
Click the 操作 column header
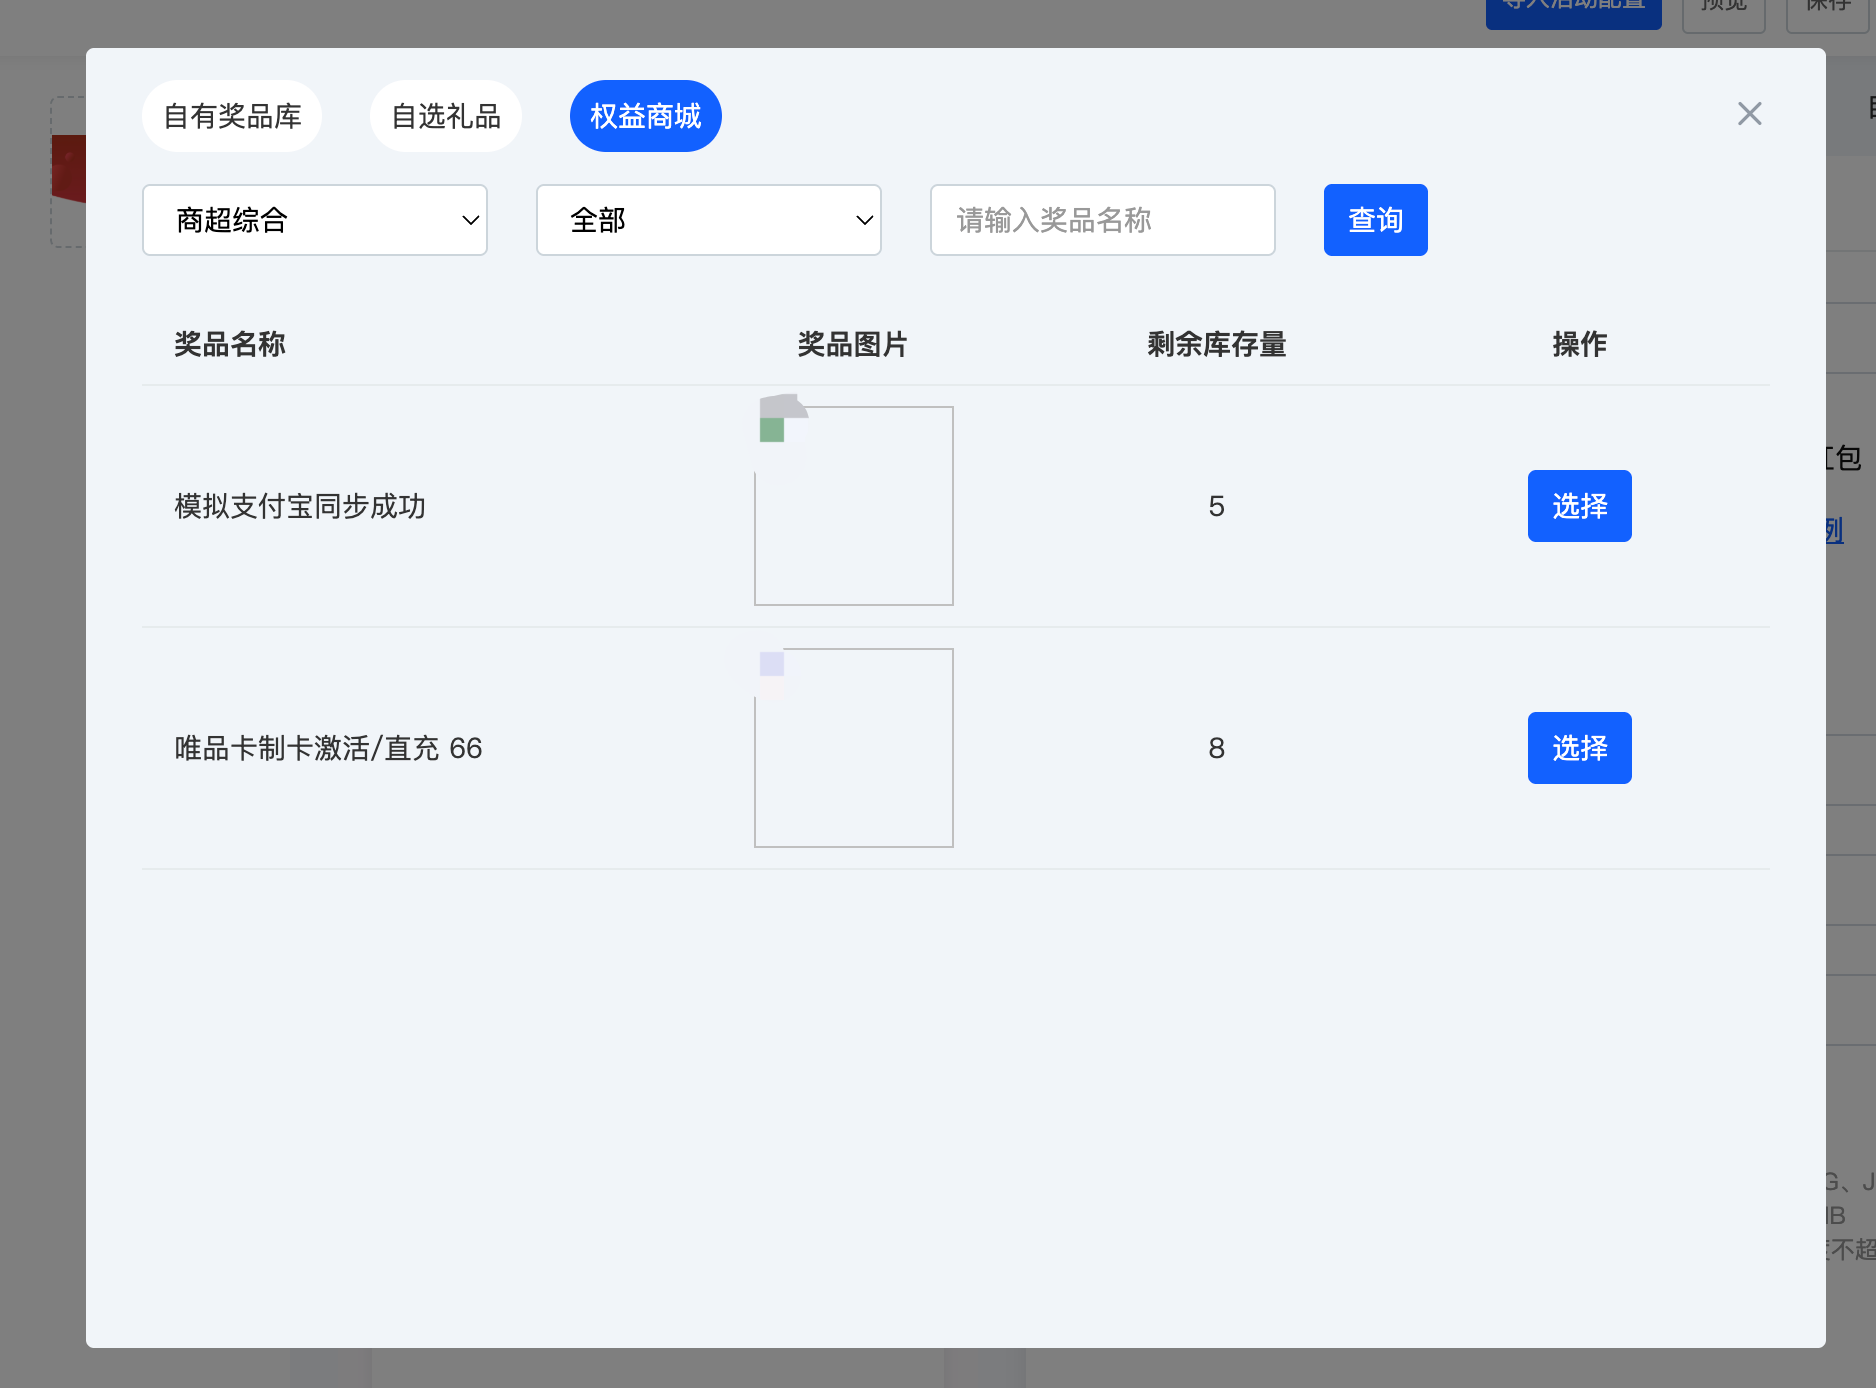point(1579,344)
